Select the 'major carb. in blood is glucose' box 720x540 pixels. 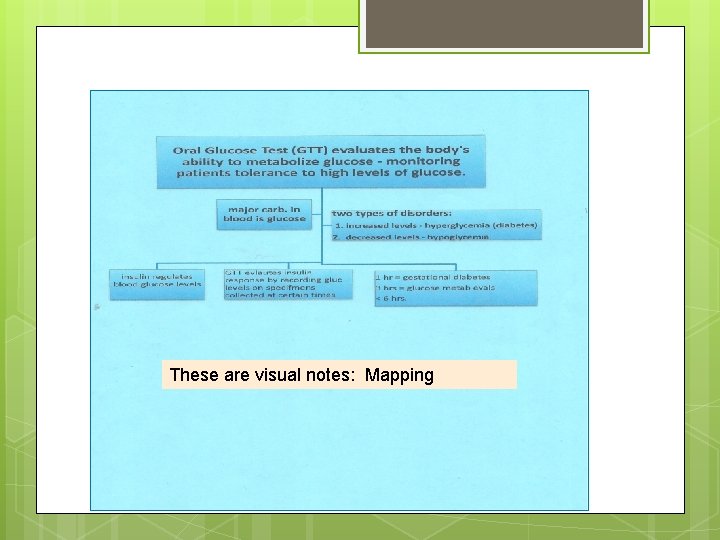point(264,214)
